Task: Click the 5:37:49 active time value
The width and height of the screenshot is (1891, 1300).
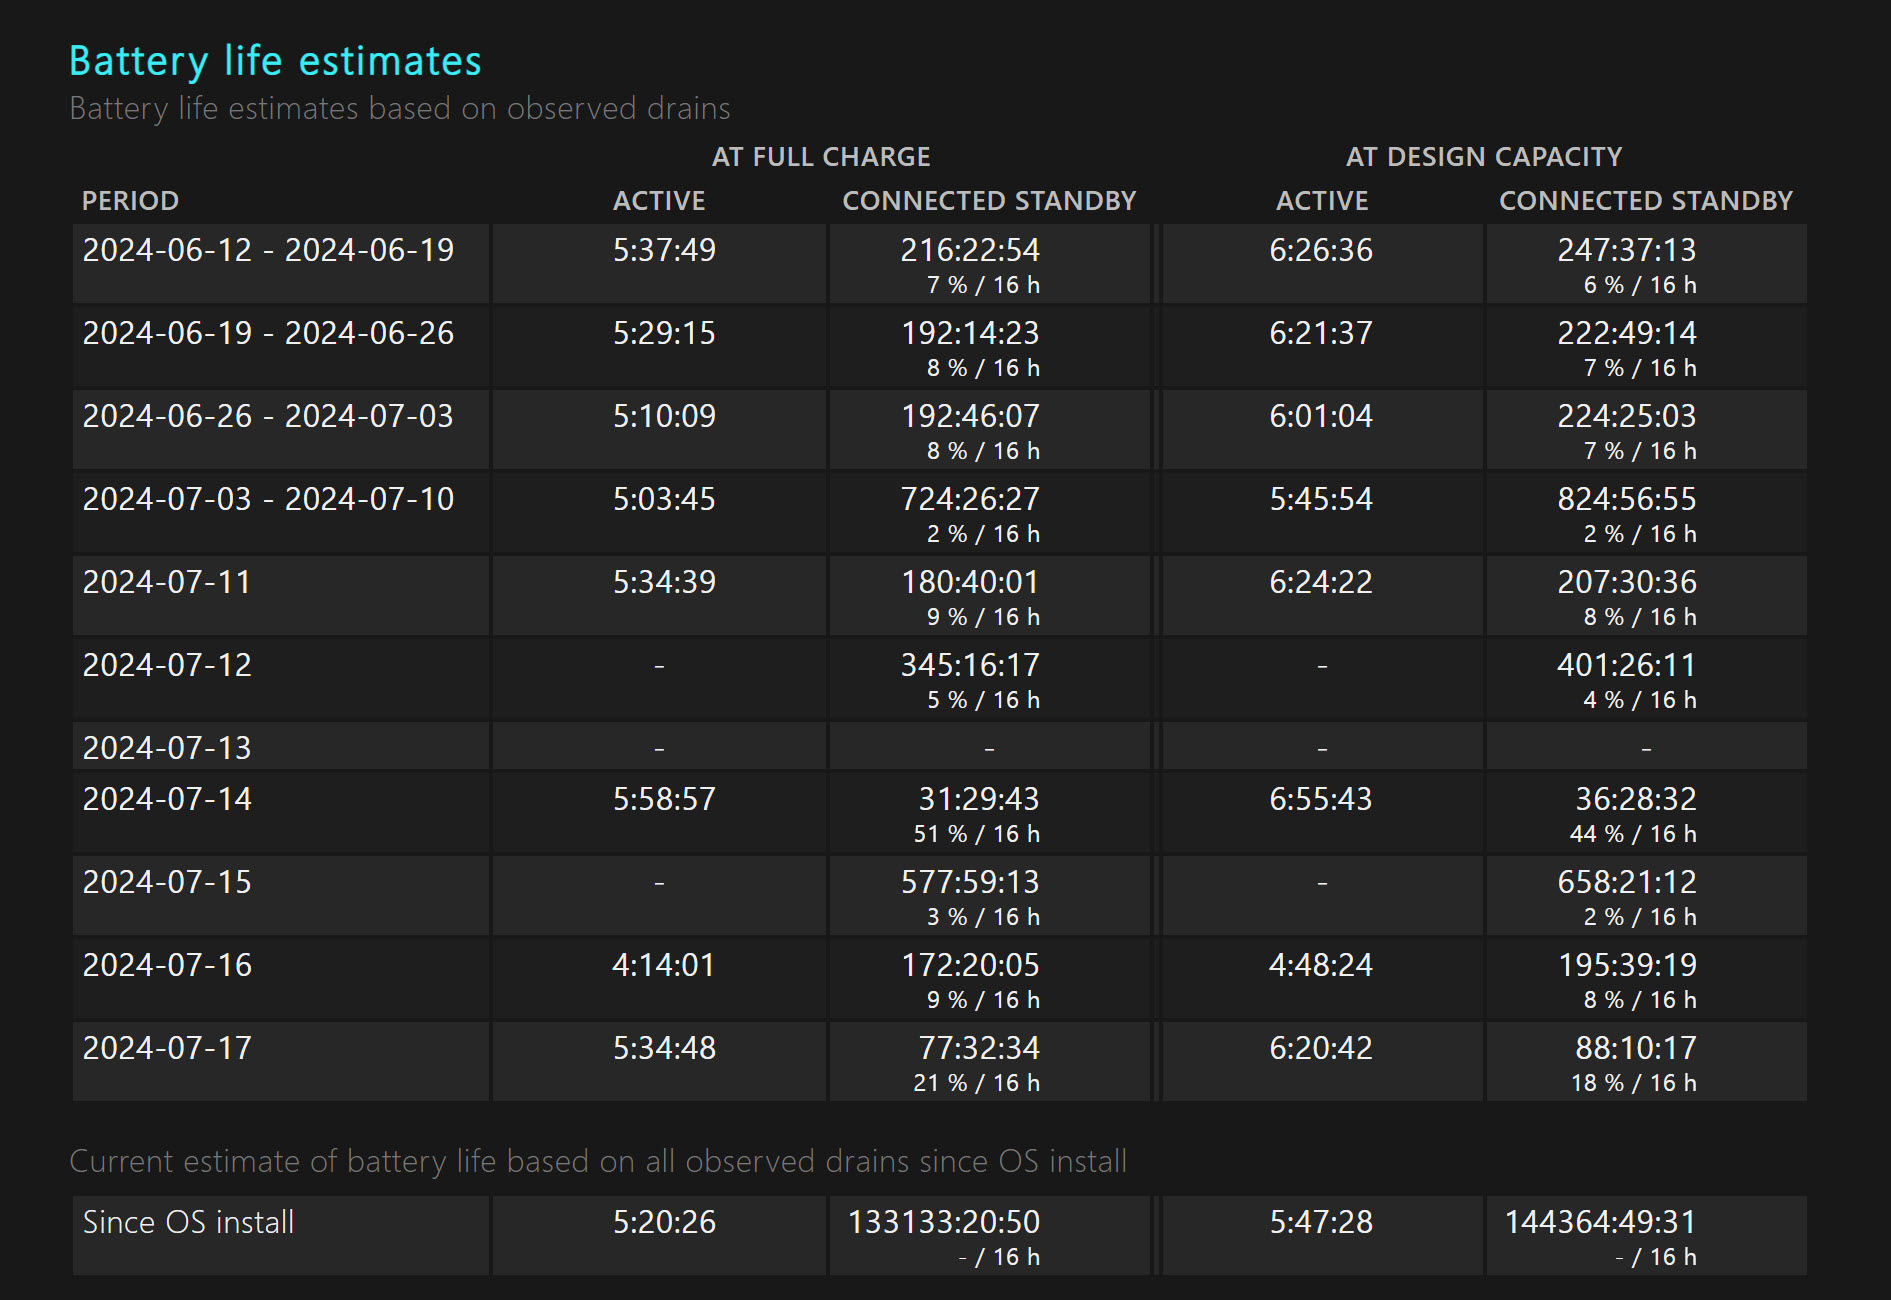Action: 664,250
